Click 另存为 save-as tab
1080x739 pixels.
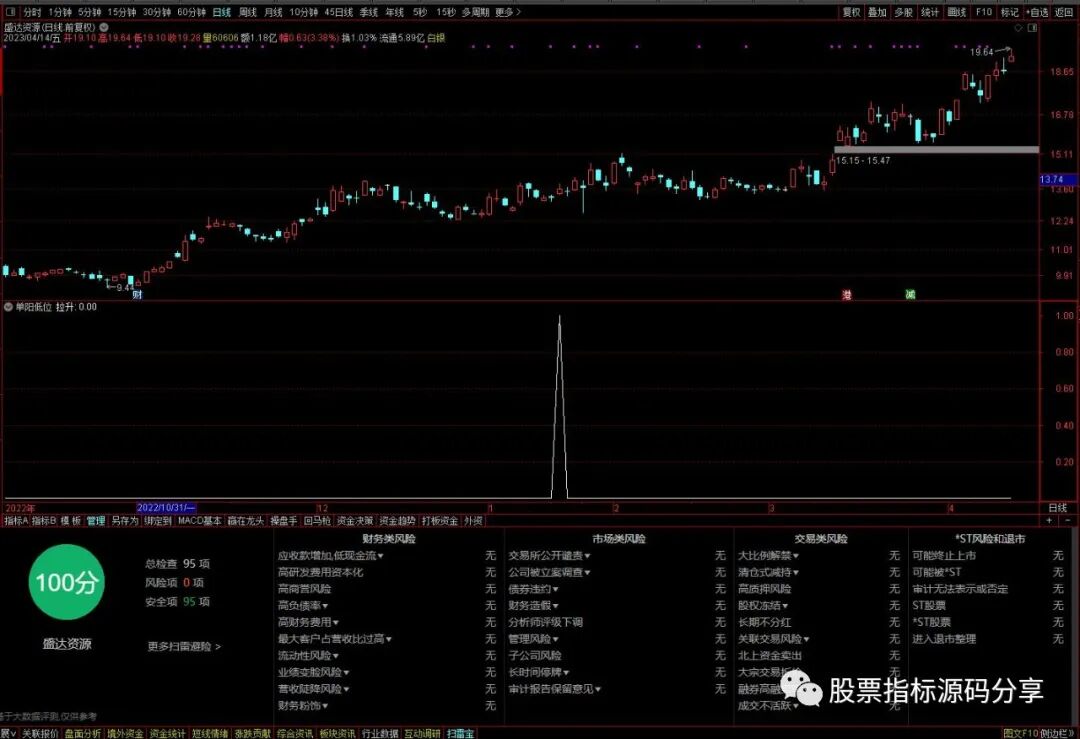[x=125, y=521]
